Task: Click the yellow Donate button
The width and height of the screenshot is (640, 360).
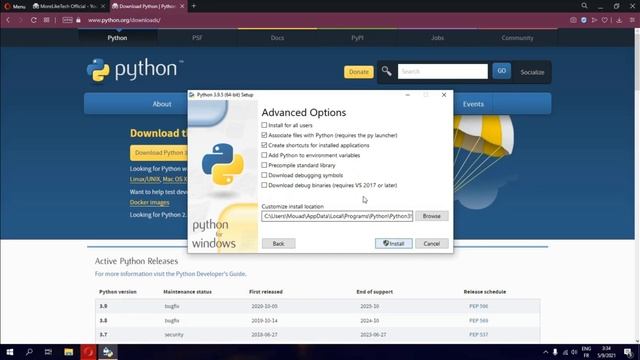Action: (x=358, y=72)
